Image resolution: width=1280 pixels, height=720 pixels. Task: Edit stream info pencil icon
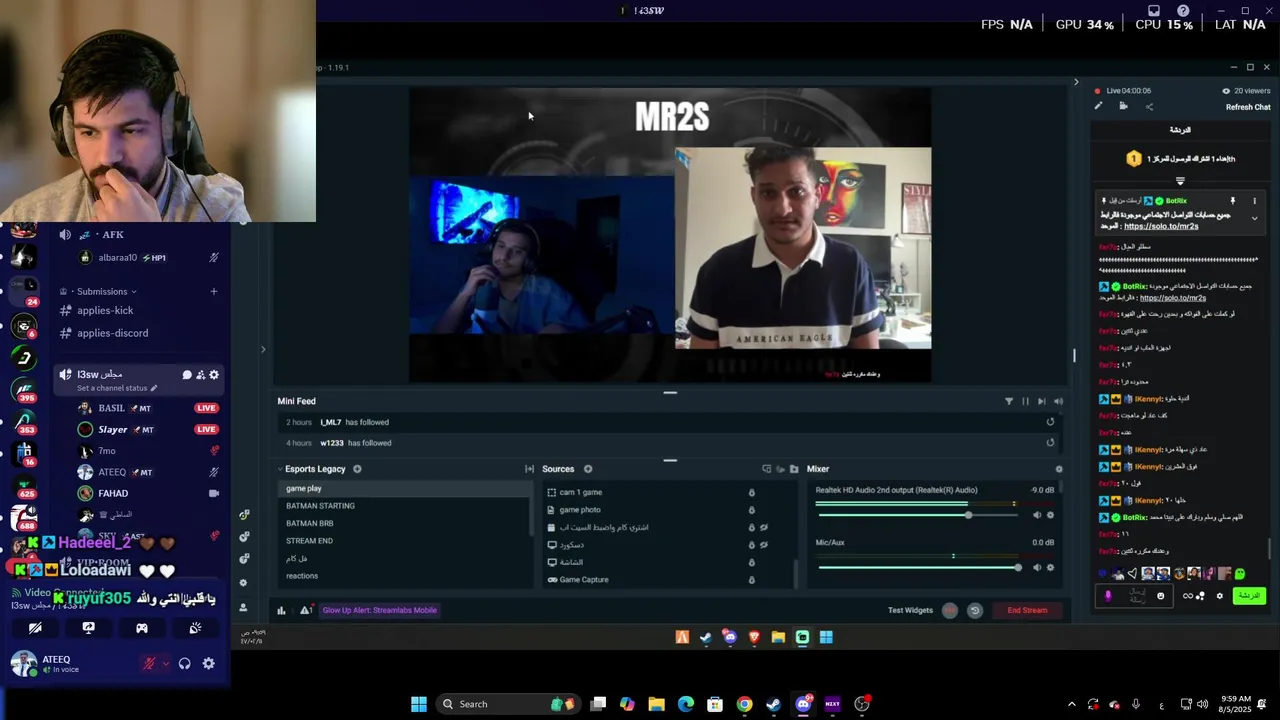pyautogui.click(x=1098, y=106)
